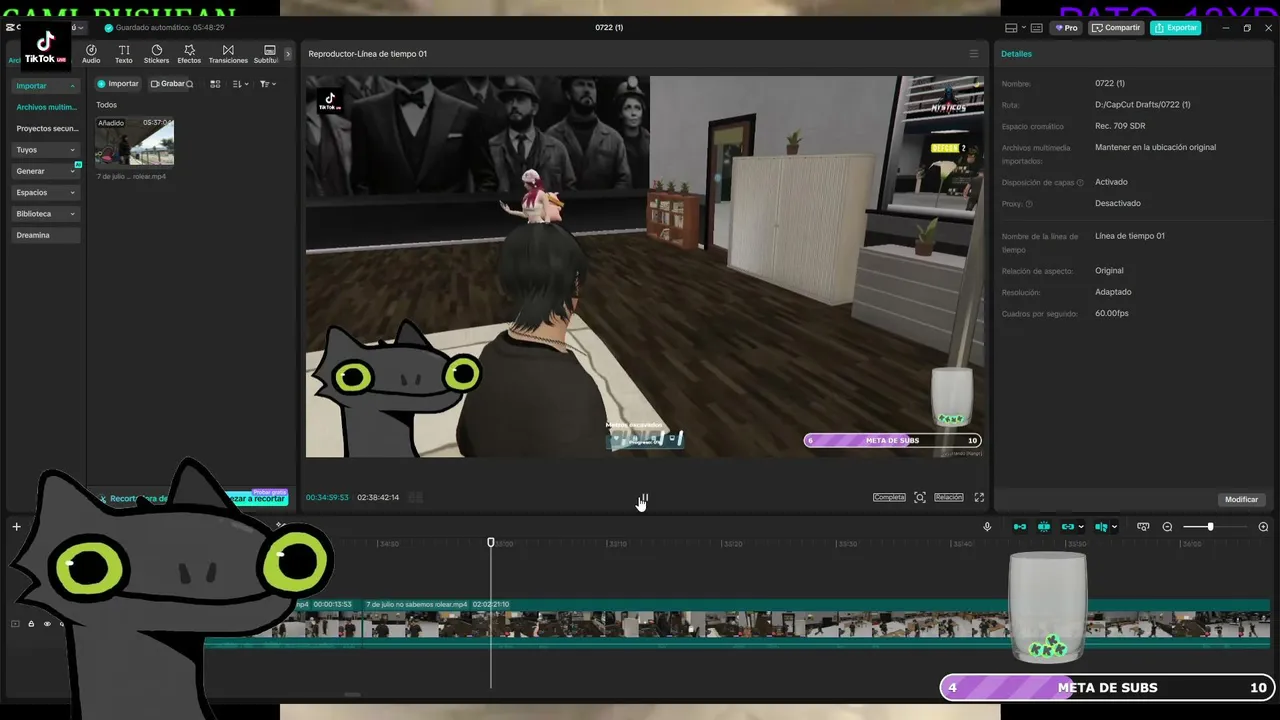Click the project title 0722 (1)
Screen dimensions: 1280x720
609,28
